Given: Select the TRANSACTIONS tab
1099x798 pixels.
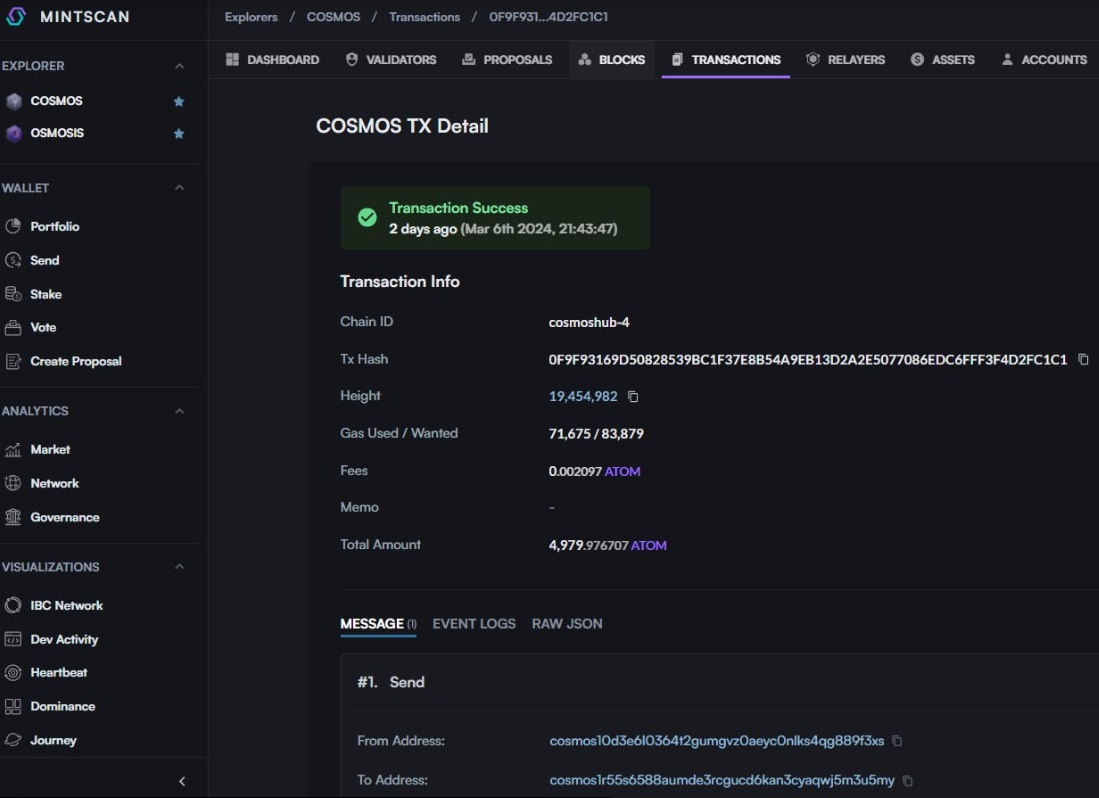Looking at the screenshot, I should 725,60.
